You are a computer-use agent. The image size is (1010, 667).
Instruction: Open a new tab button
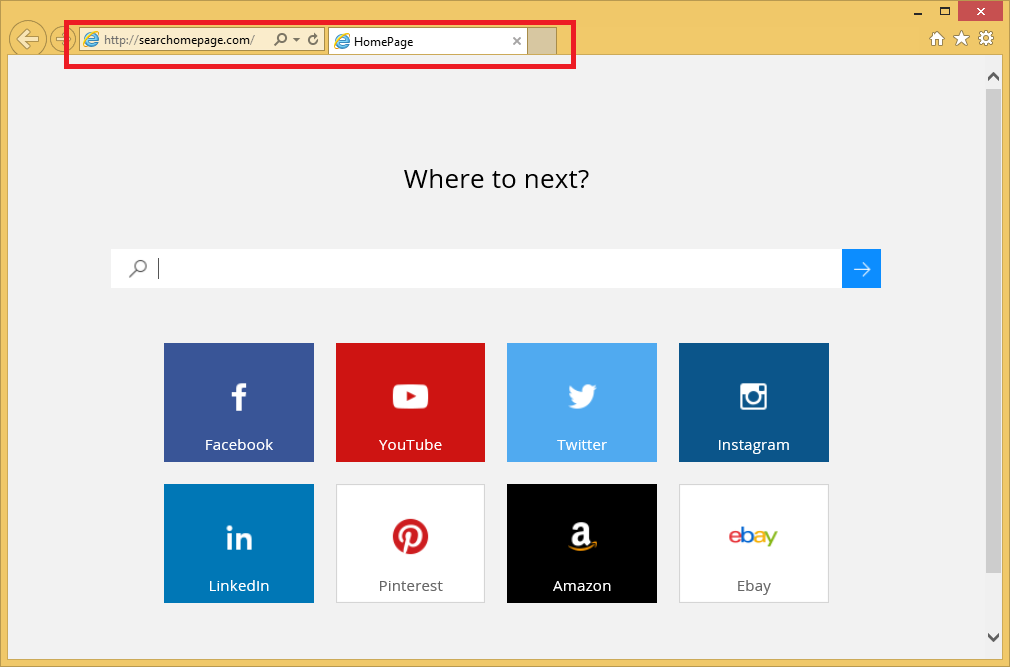[542, 41]
